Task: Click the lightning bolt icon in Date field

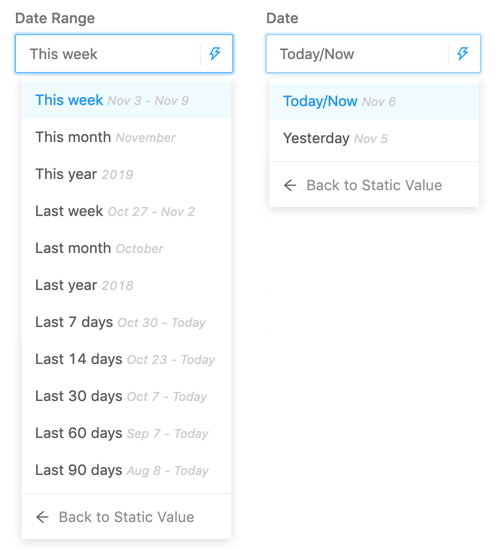Action: [x=463, y=54]
